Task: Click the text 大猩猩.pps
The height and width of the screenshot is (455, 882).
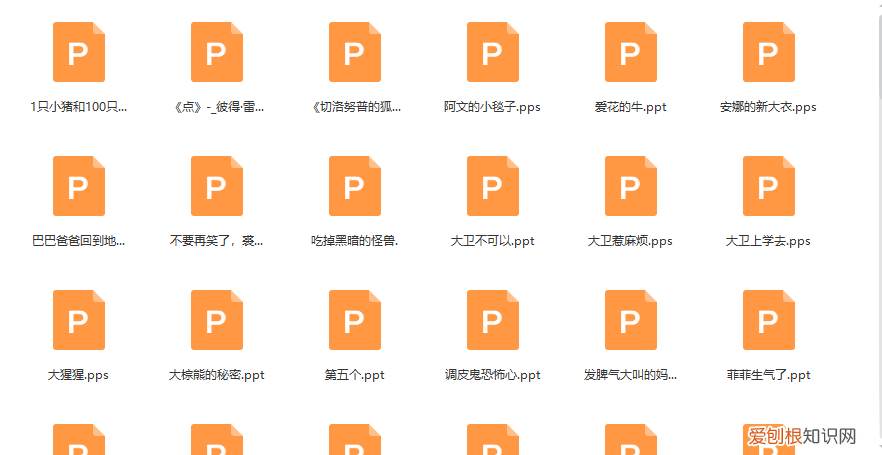Action: [x=78, y=375]
